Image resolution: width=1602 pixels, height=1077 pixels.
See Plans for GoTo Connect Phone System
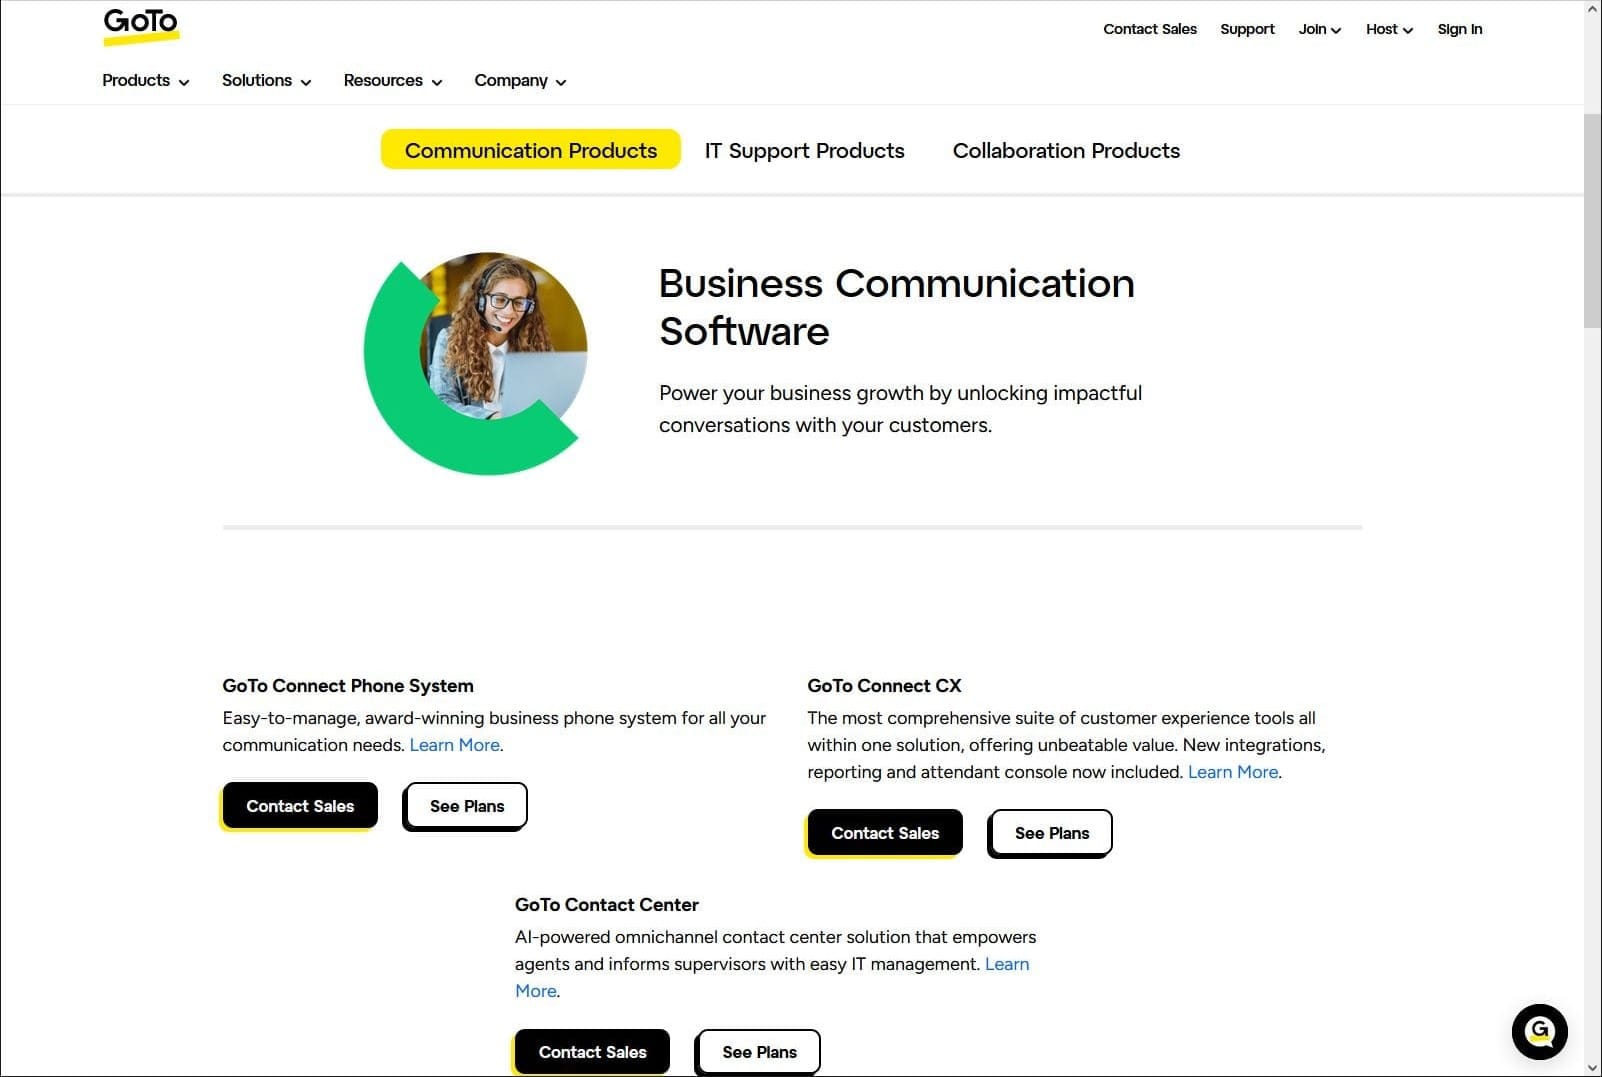466,806
